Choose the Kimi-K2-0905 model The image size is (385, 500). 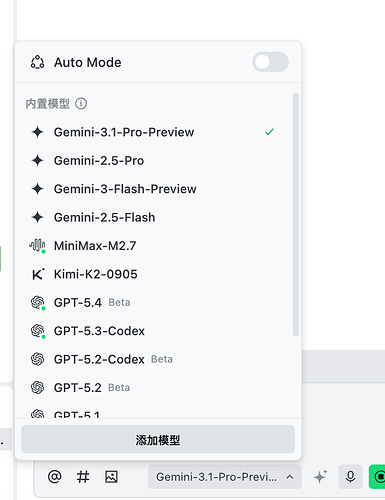pos(155,274)
